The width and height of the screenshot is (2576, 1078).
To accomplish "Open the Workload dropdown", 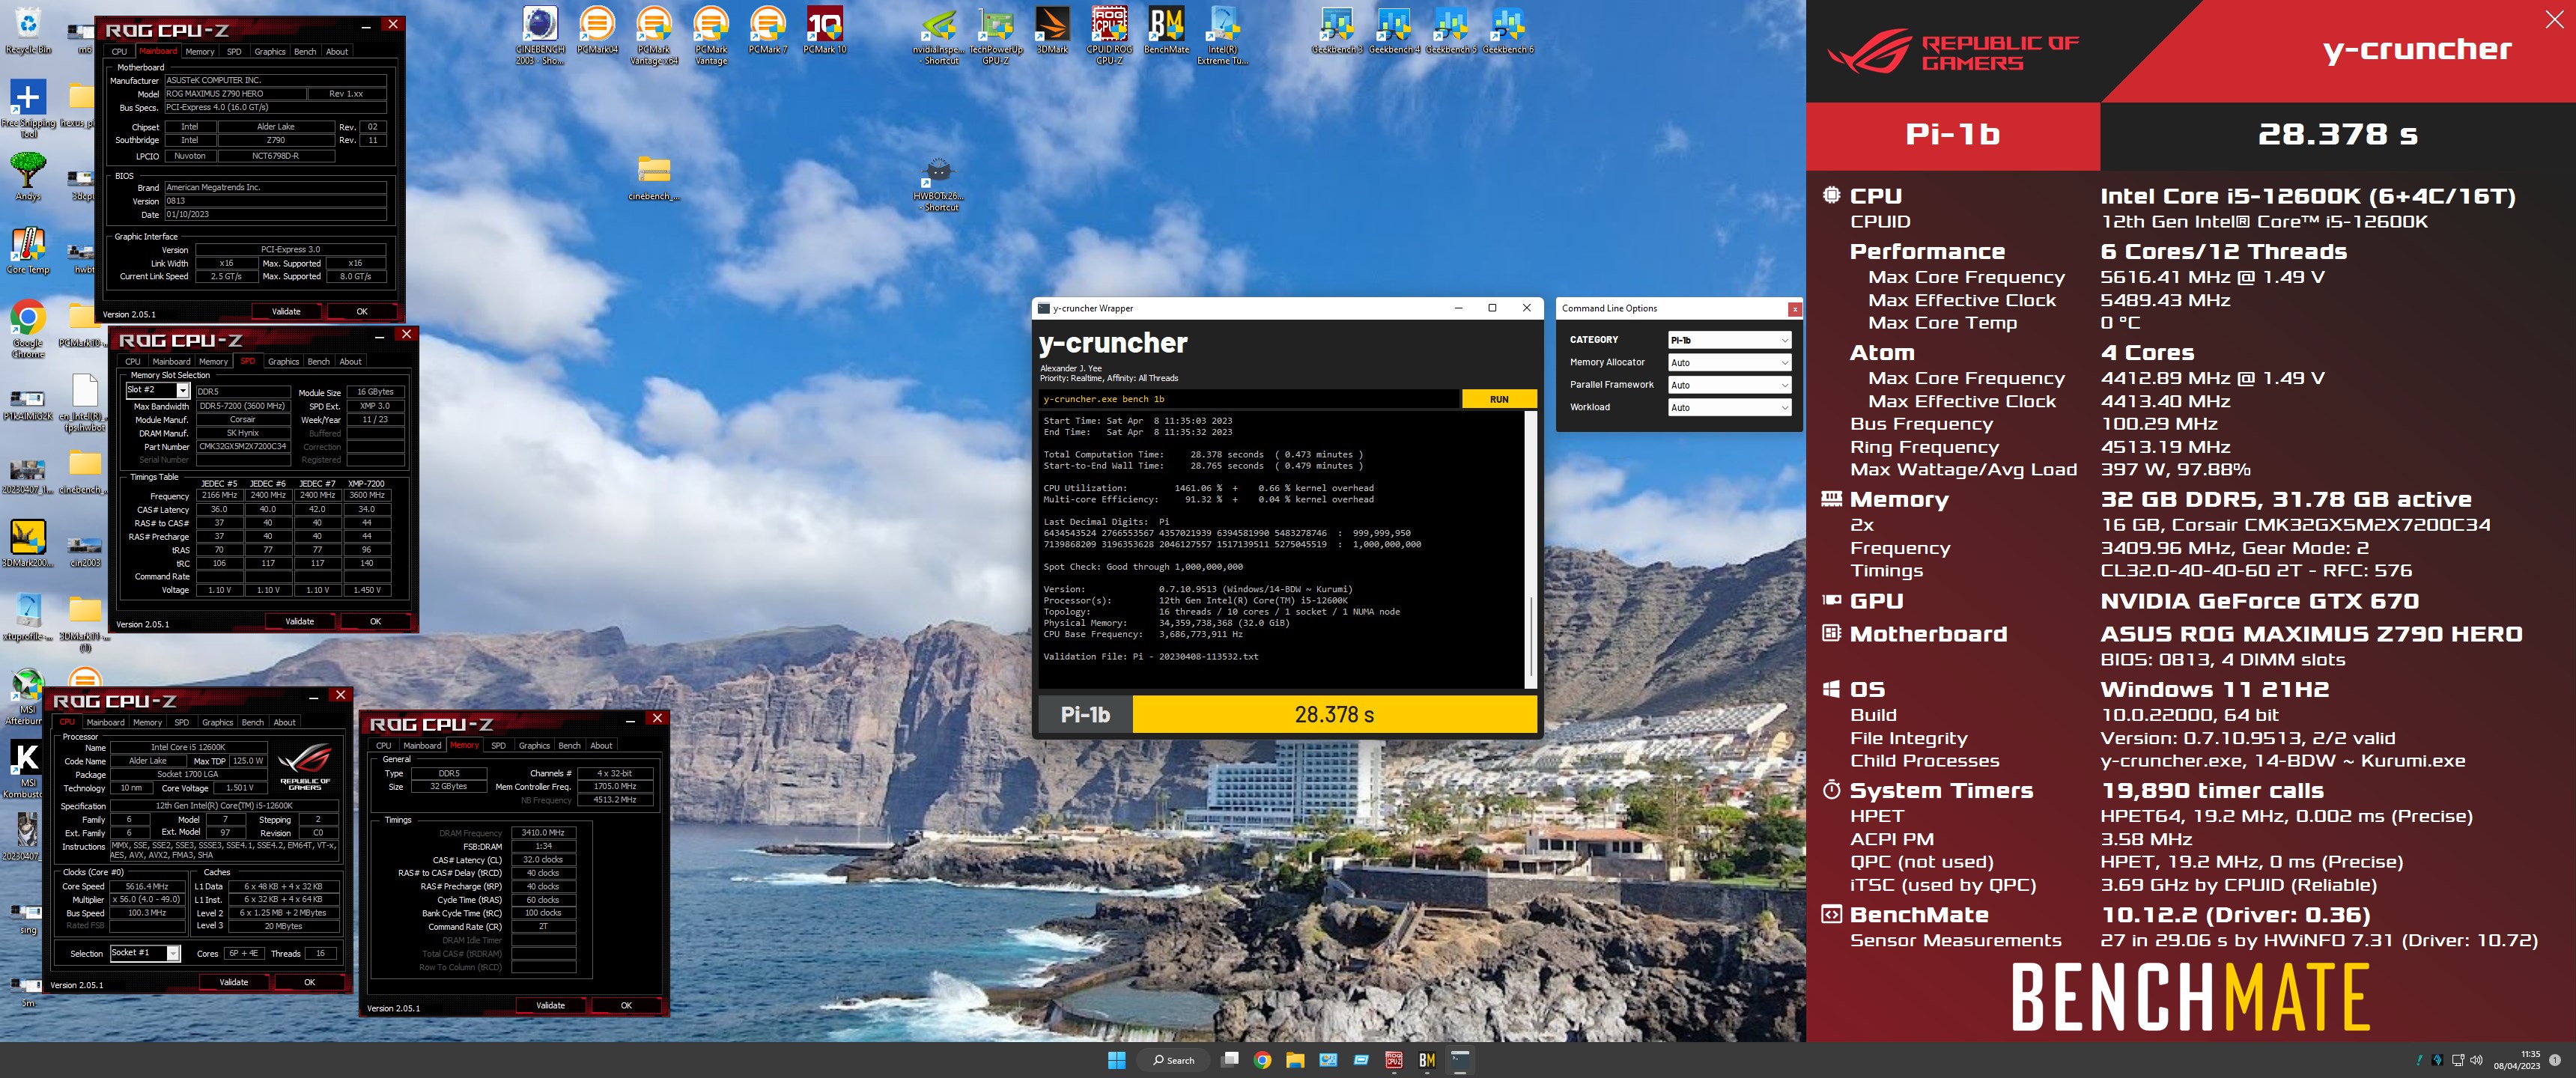I will 1729,408.
